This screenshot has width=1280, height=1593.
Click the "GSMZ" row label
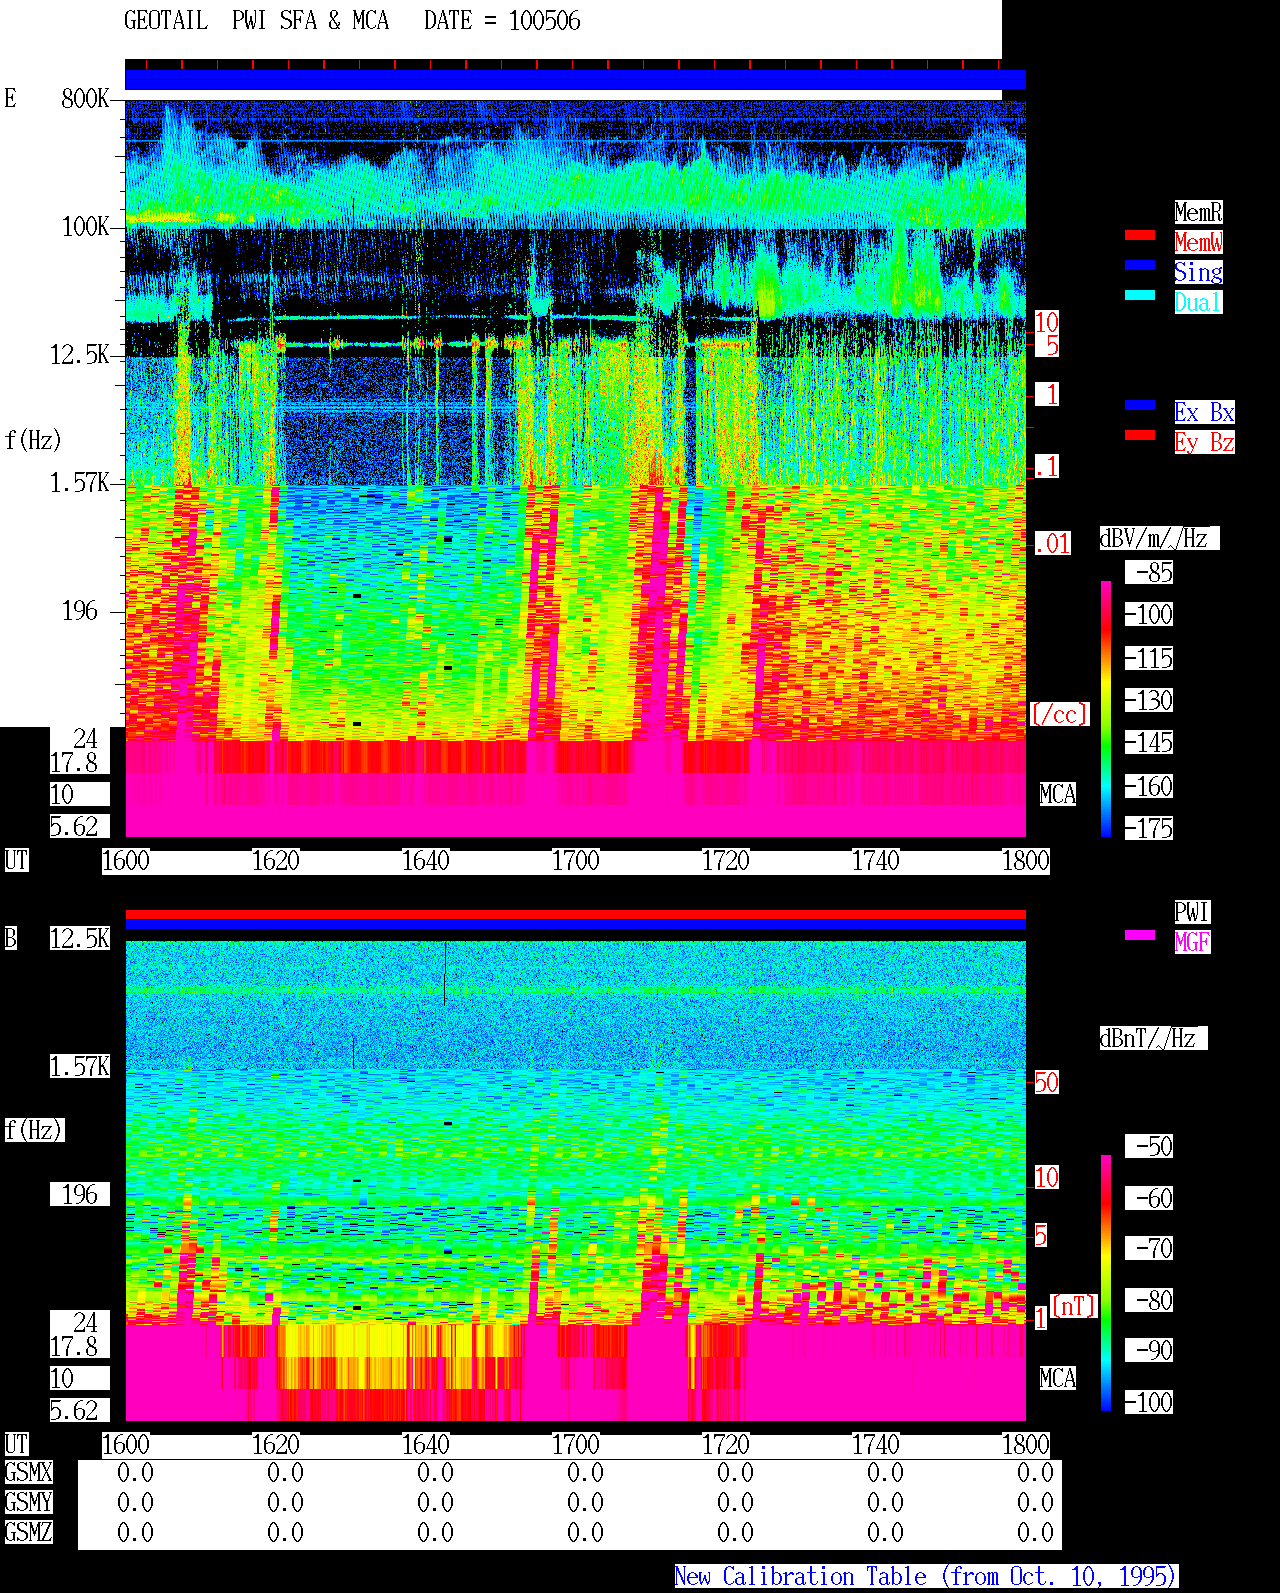coord(28,1532)
